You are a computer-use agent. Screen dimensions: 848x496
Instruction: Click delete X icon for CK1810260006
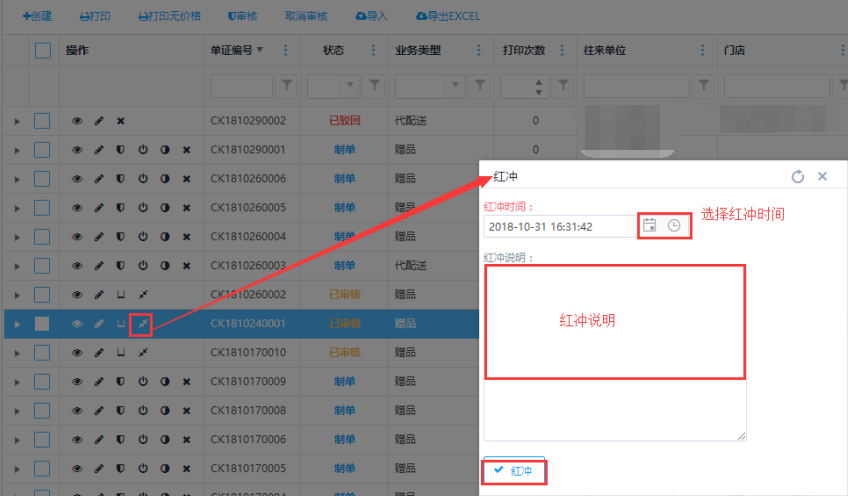coord(186,179)
